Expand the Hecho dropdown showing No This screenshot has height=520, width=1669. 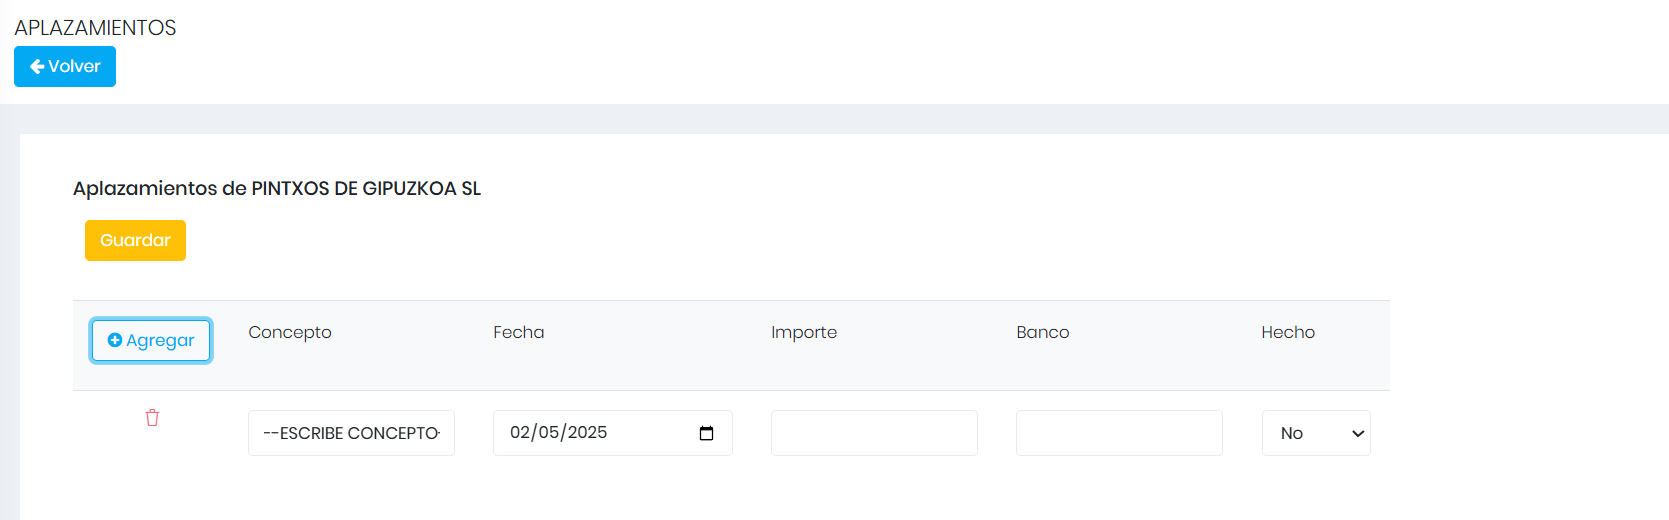(x=1316, y=433)
